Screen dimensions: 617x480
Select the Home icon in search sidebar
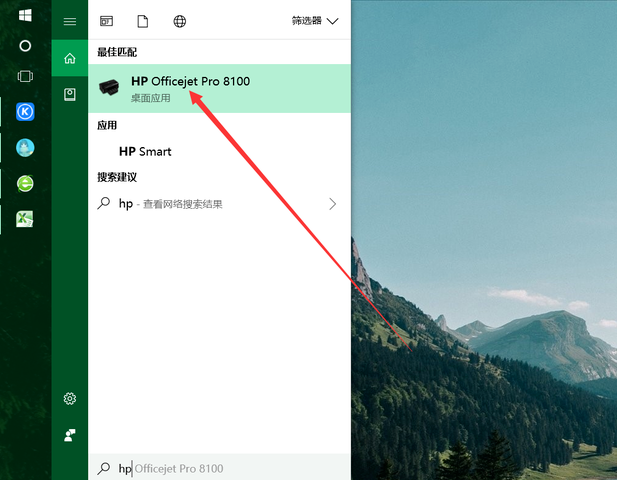(70, 58)
